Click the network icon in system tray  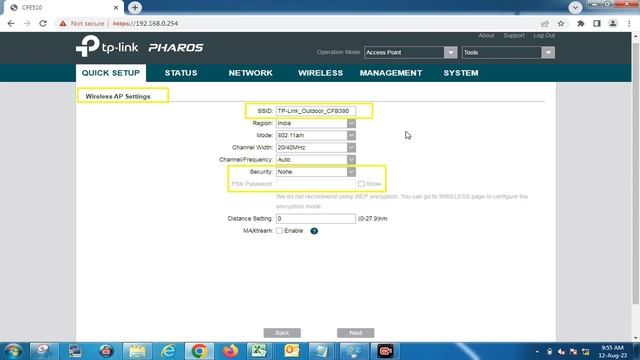click(586, 351)
